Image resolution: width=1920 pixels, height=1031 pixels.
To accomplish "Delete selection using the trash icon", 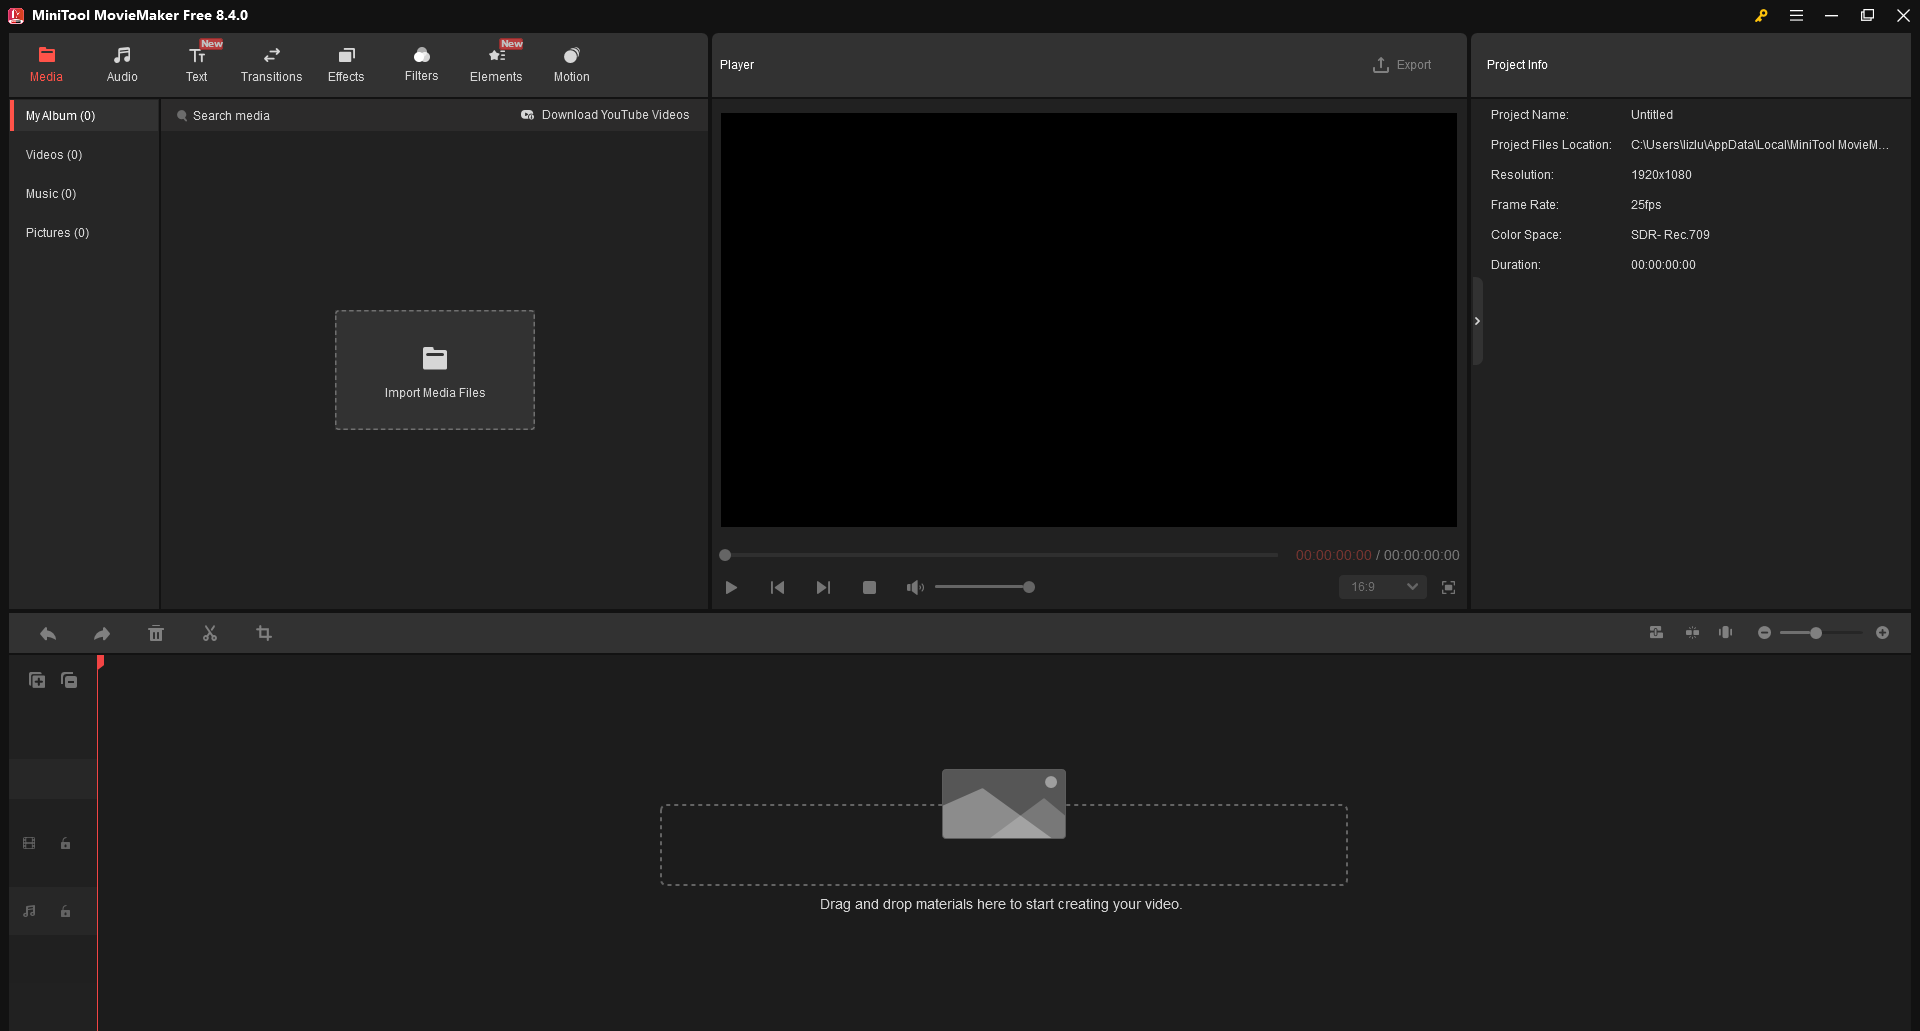I will 156,633.
